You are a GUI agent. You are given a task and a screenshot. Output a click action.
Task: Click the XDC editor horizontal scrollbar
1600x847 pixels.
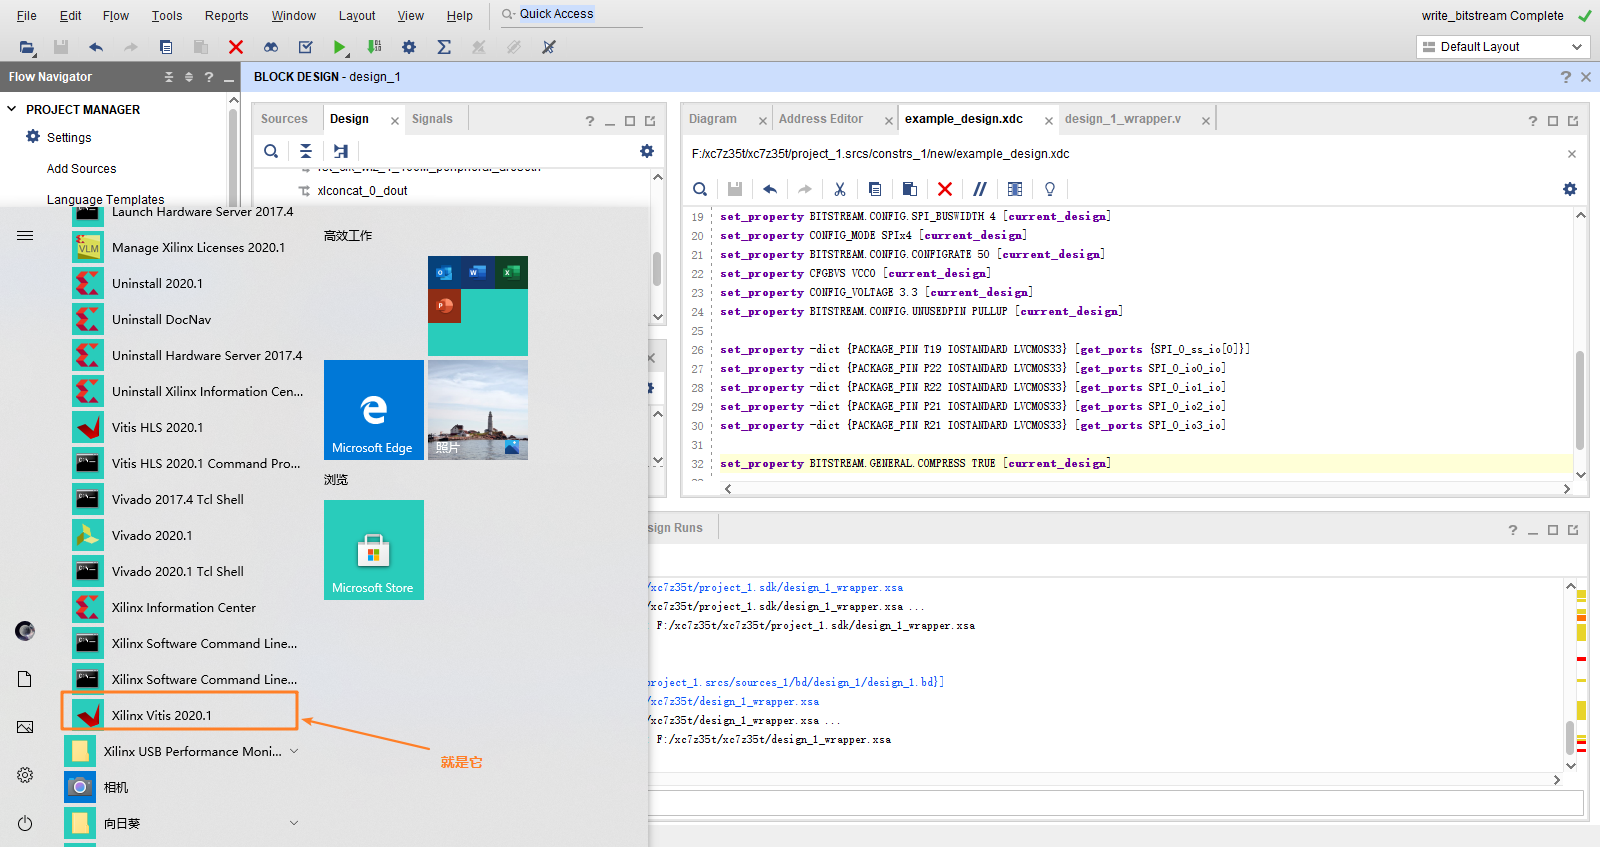(x=1146, y=489)
